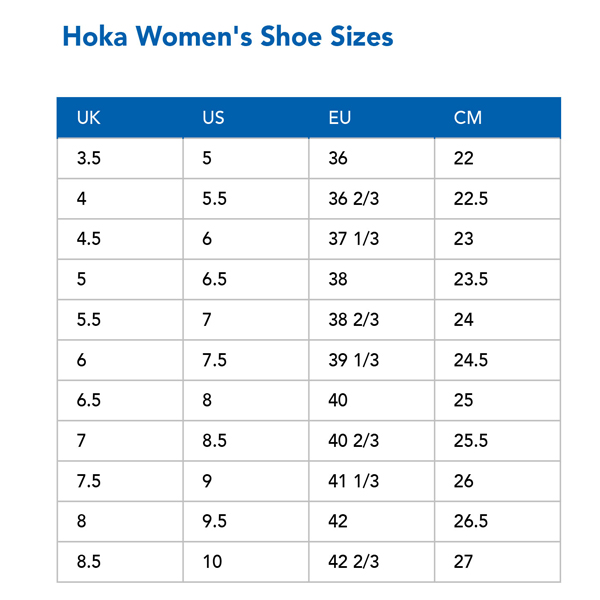600x600 pixels.
Task: Select the US column header
Action: [246, 117]
